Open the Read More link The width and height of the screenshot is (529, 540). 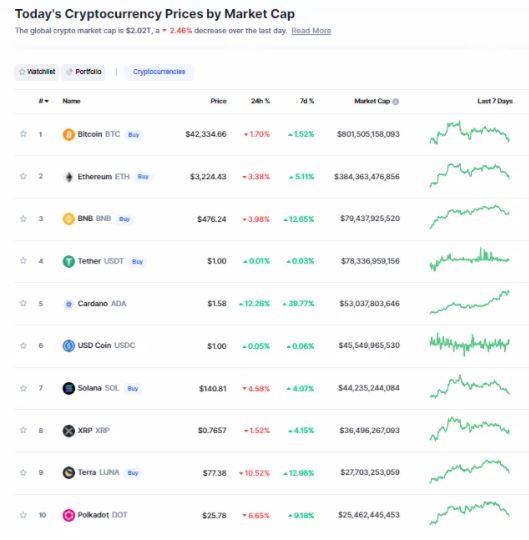311,31
